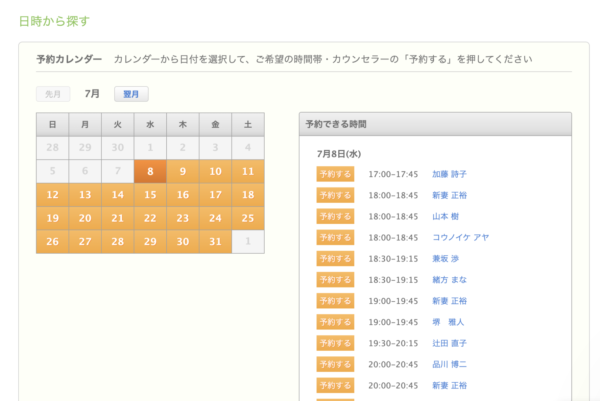Select the 23rd on the calendar

pos(183,218)
